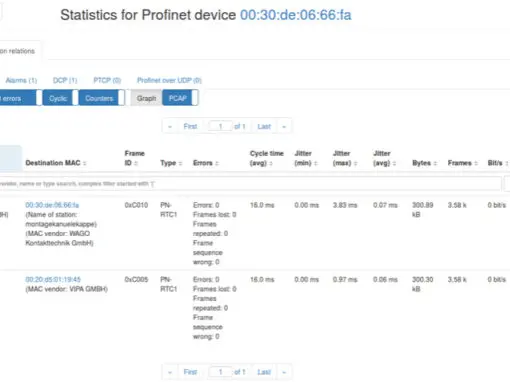Select bytes value 300.30 kB
Viewport: 510px width, 382px height.
[x=423, y=284]
